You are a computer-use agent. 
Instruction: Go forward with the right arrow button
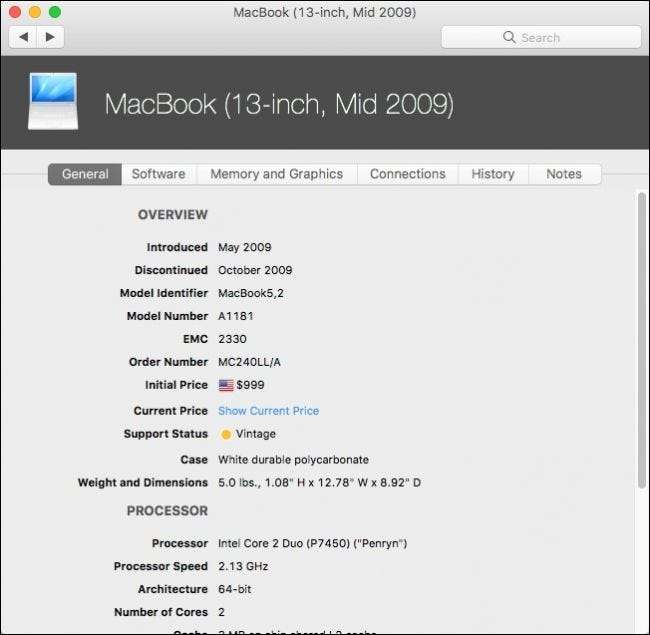click(x=50, y=37)
